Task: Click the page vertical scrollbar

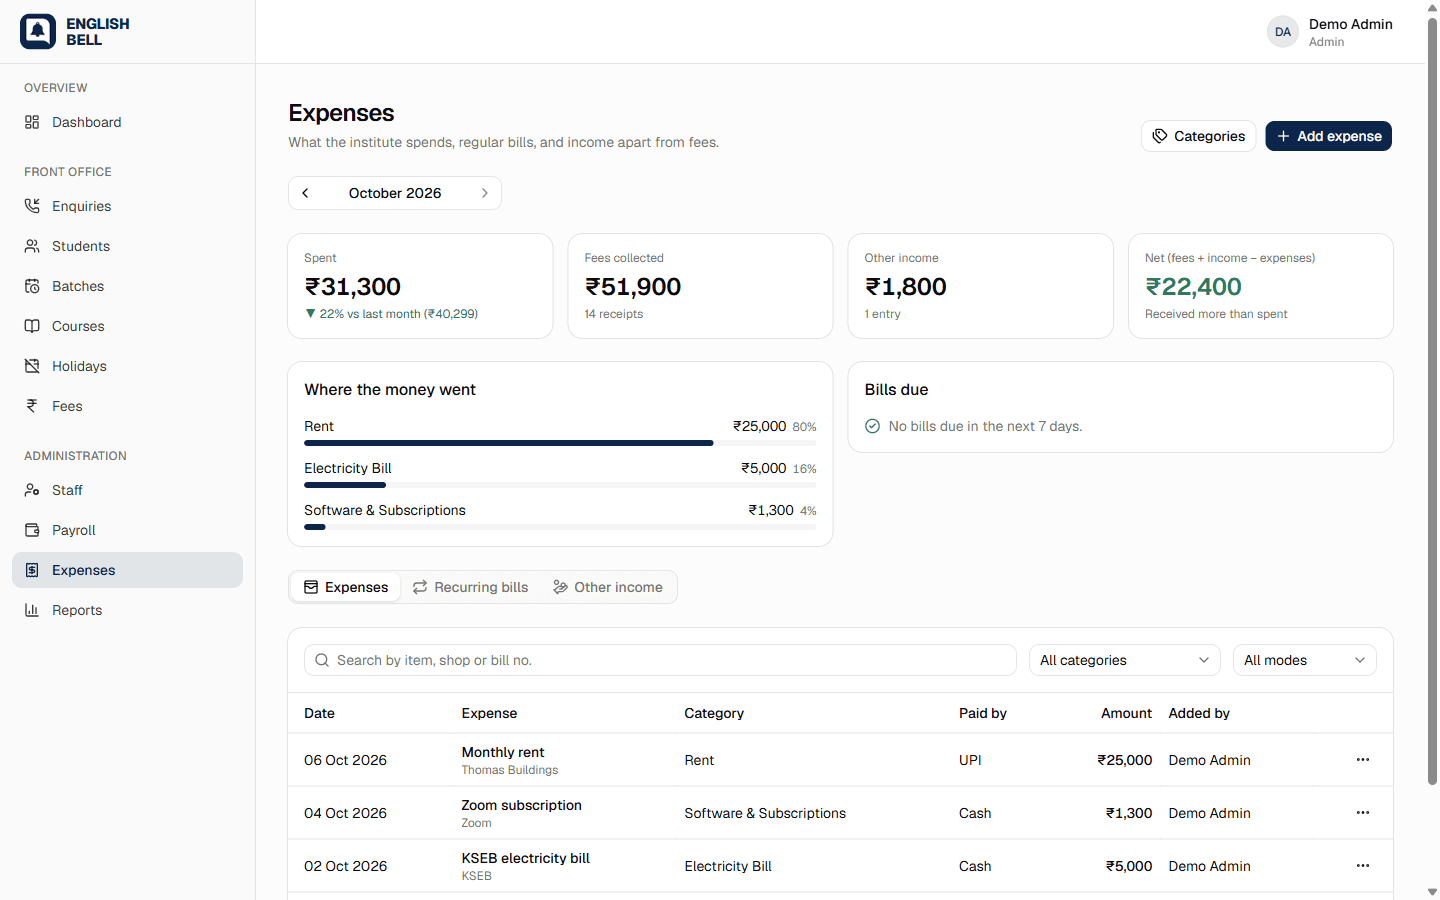Action: point(1432,400)
